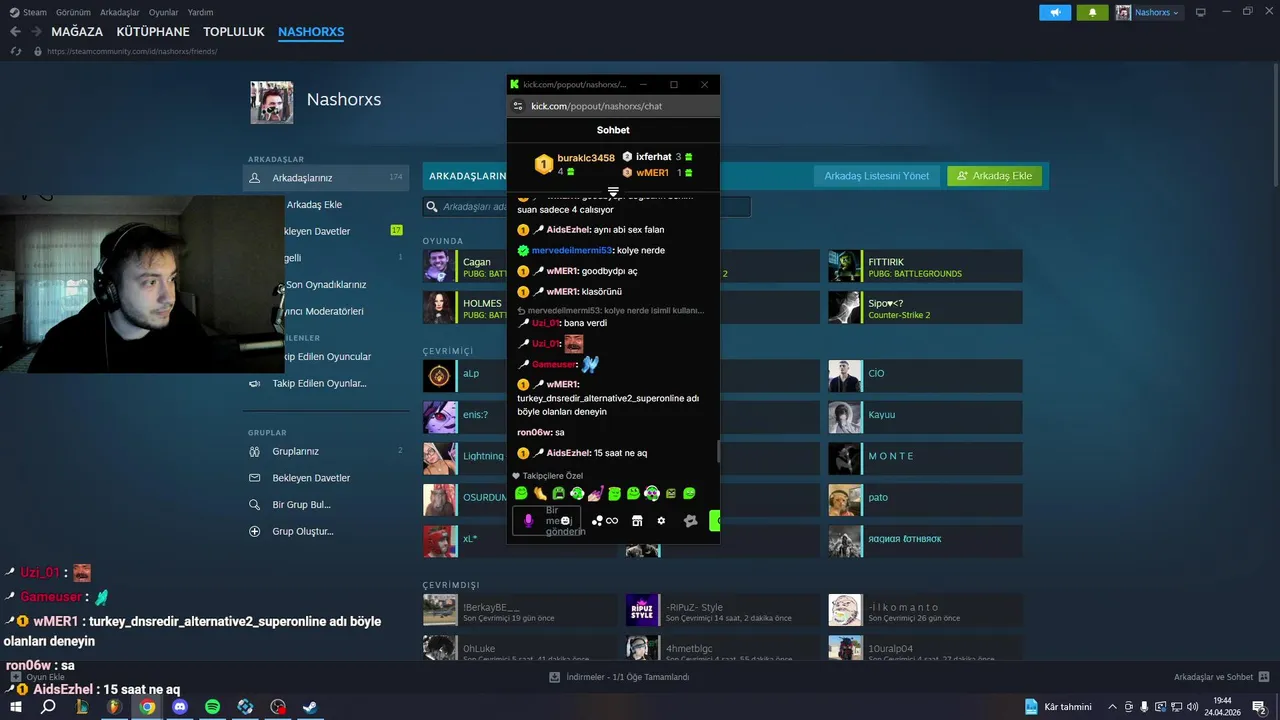Screen dimensions: 1280x720
Task: Click the Steam URL address field
Action: point(132,51)
